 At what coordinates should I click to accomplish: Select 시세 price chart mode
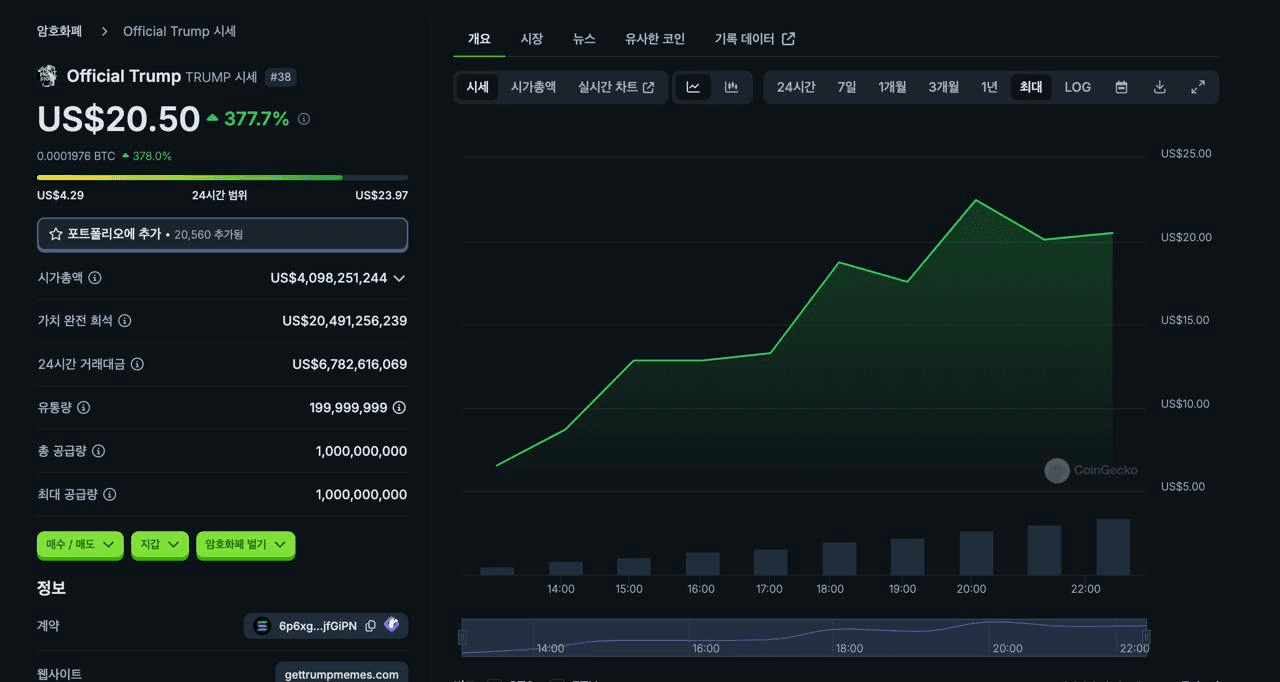point(477,87)
